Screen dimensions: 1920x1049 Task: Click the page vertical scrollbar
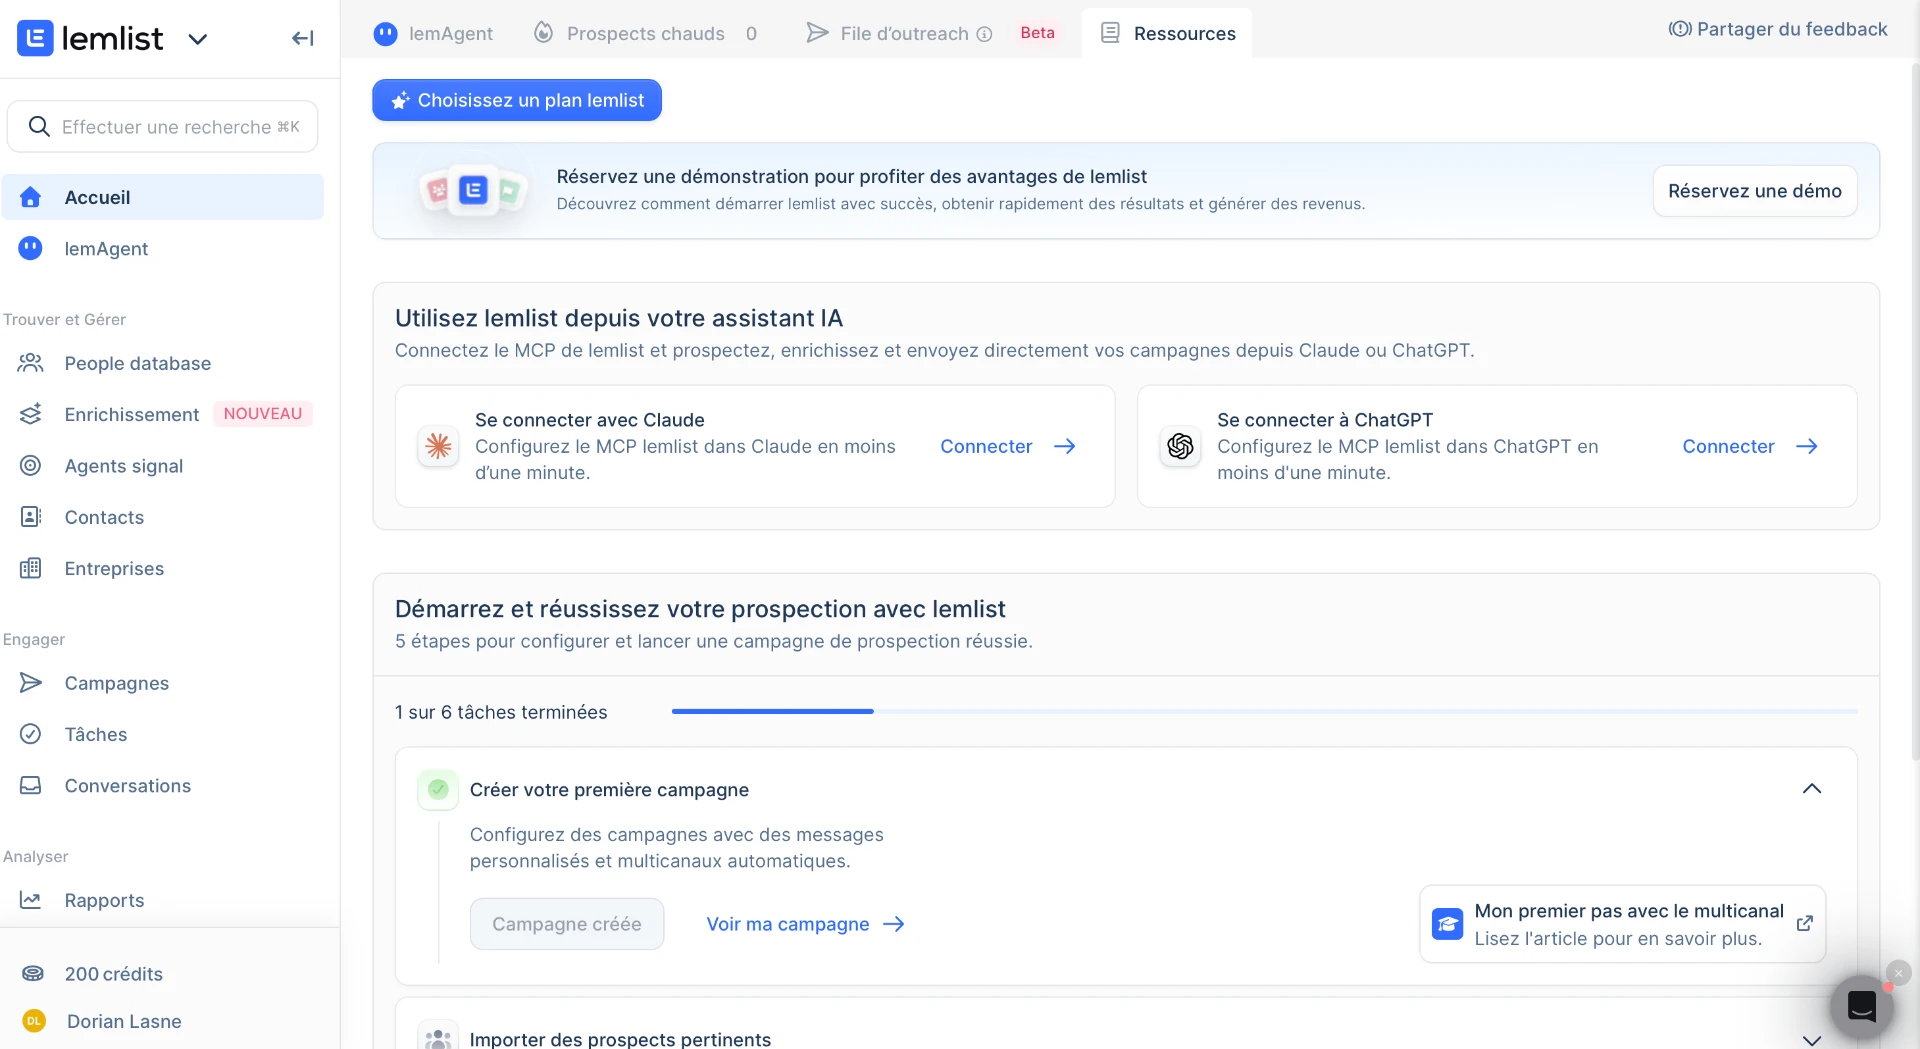pyautogui.click(x=1915, y=410)
